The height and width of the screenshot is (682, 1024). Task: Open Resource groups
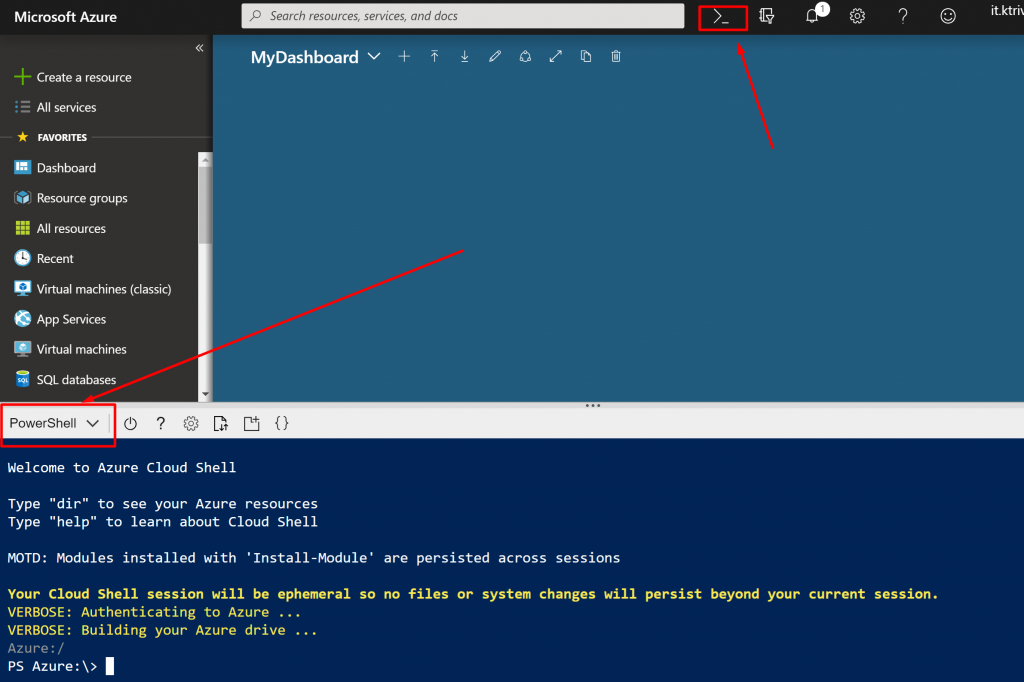pos(71,198)
